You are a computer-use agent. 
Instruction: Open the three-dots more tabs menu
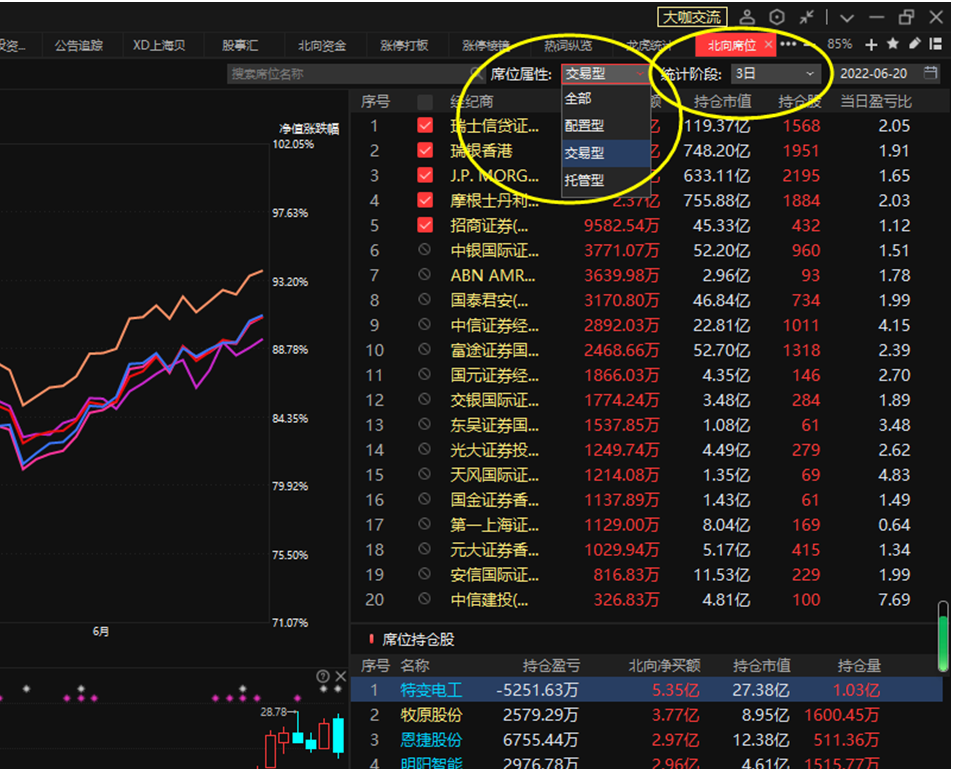click(x=788, y=44)
